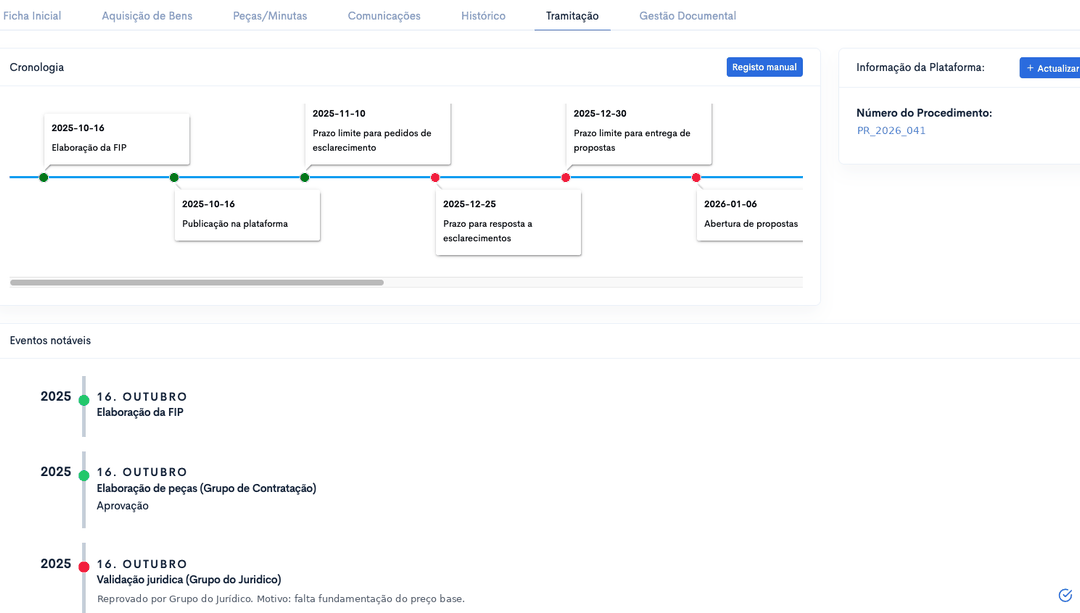This screenshot has height=613, width=1080.
Task: Select the Elaboração da FIP timeline card
Action: point(117,139)
